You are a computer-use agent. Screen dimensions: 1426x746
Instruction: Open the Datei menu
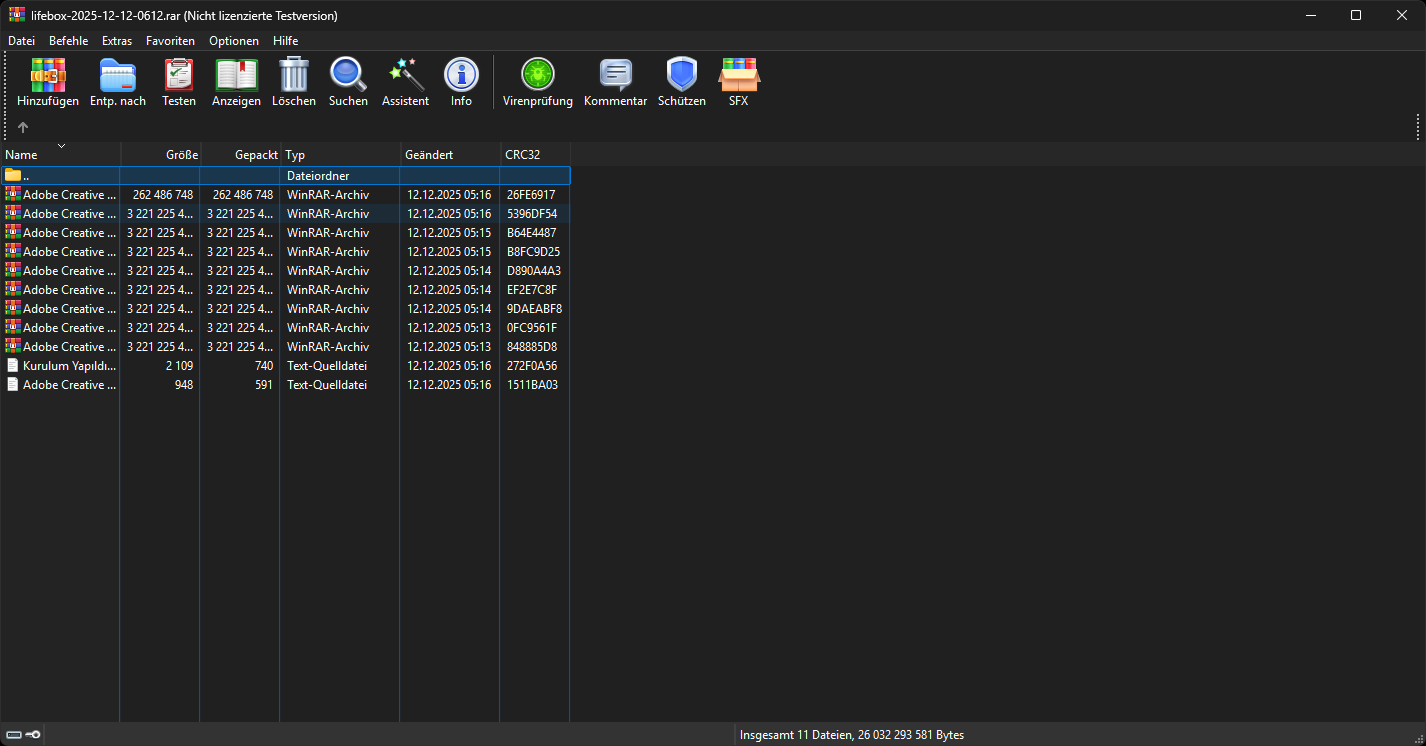(21, 41)
